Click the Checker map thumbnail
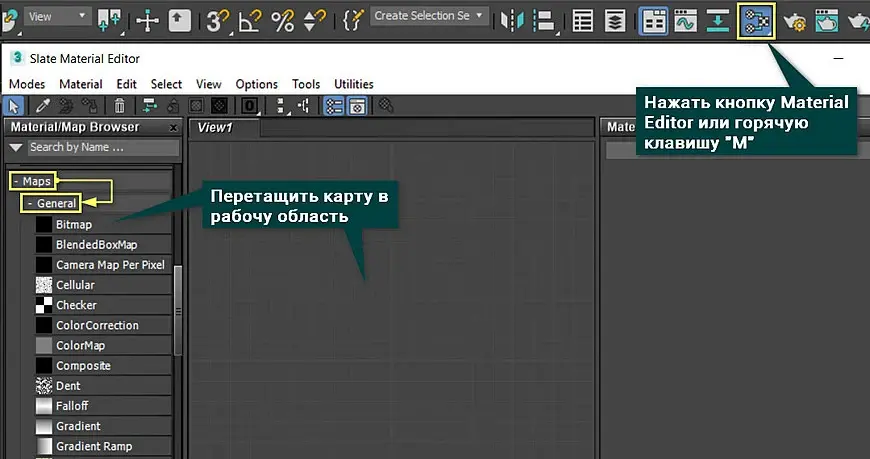This screenshot has width=870, height=459. coord(44,305)
